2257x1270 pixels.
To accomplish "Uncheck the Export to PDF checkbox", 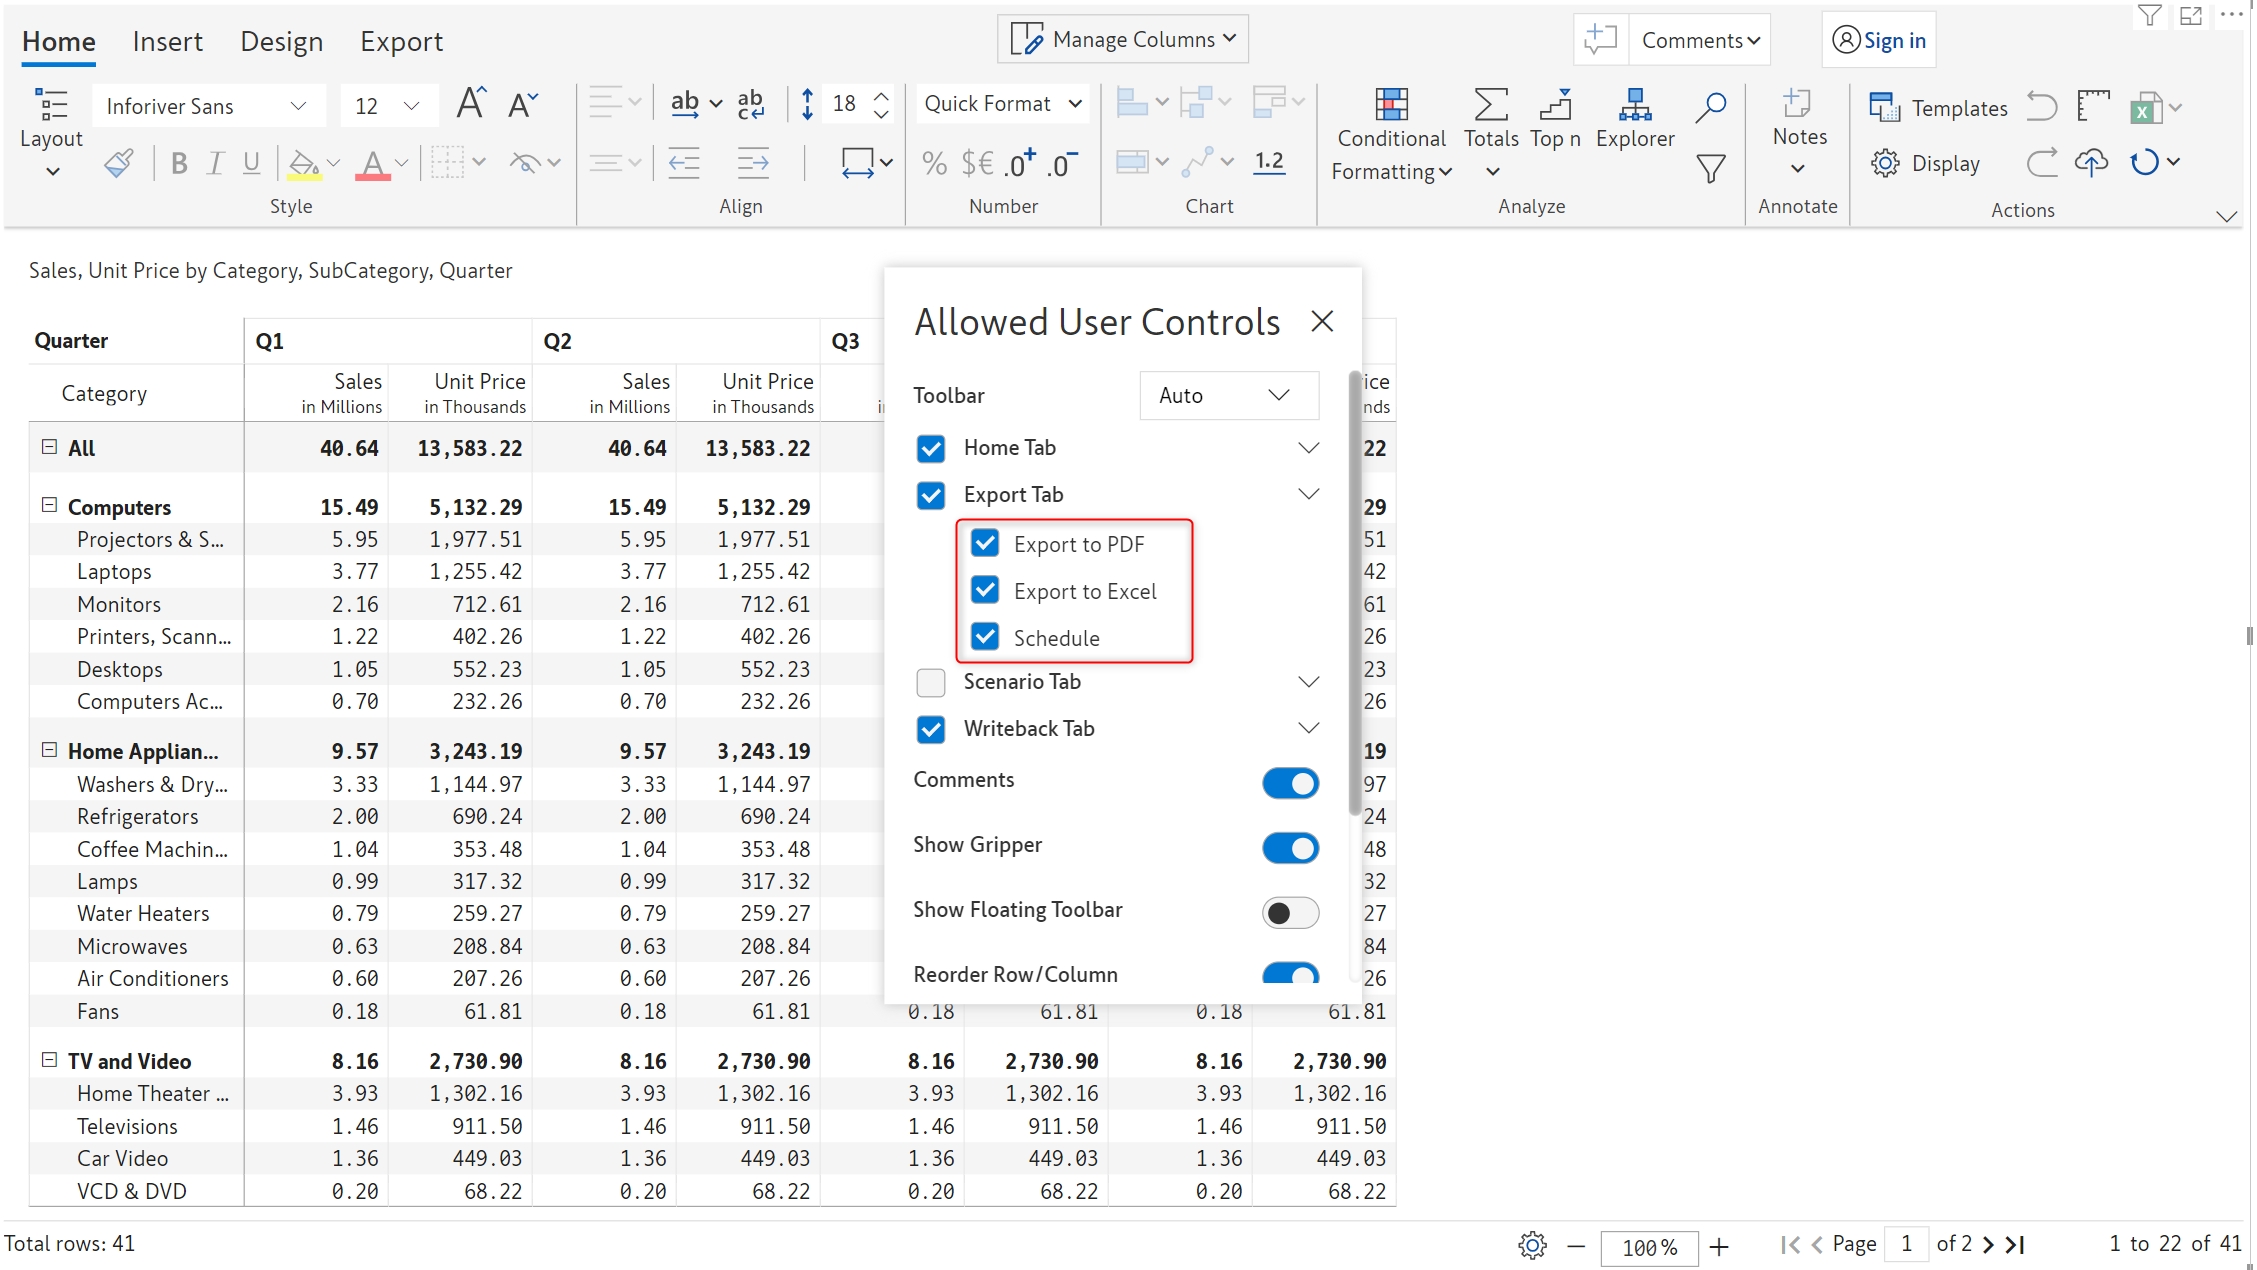I will [985, 543].
